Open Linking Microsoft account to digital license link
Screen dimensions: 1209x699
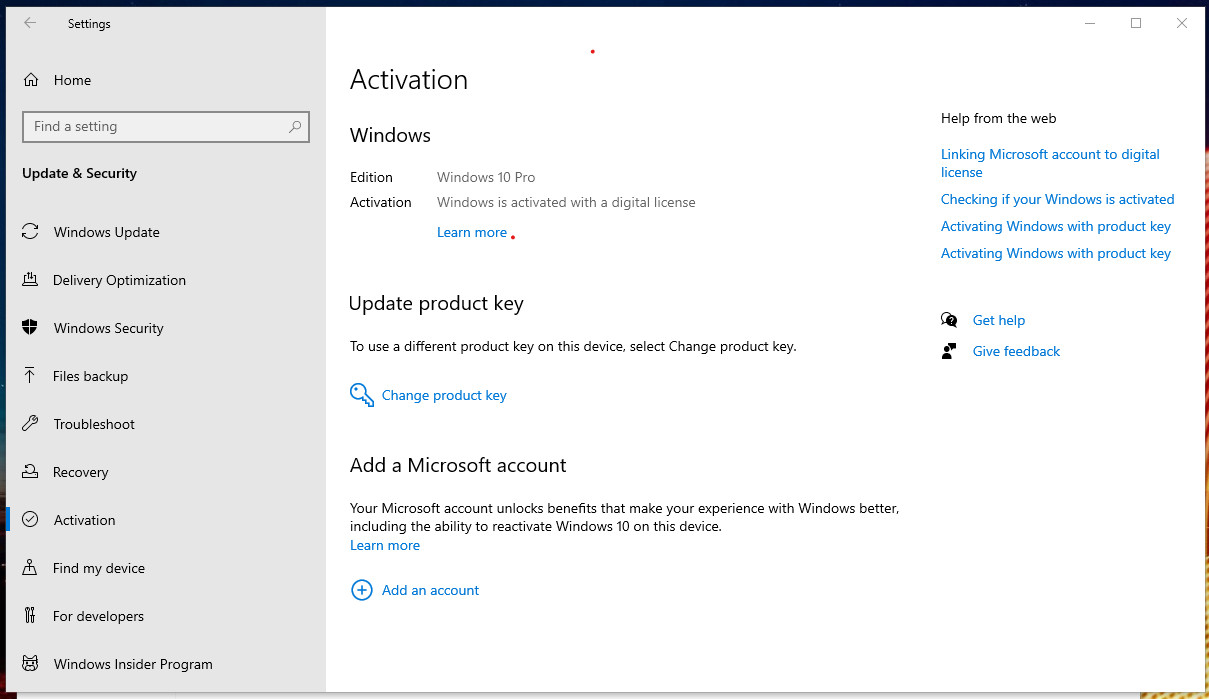pos(1050,163)
